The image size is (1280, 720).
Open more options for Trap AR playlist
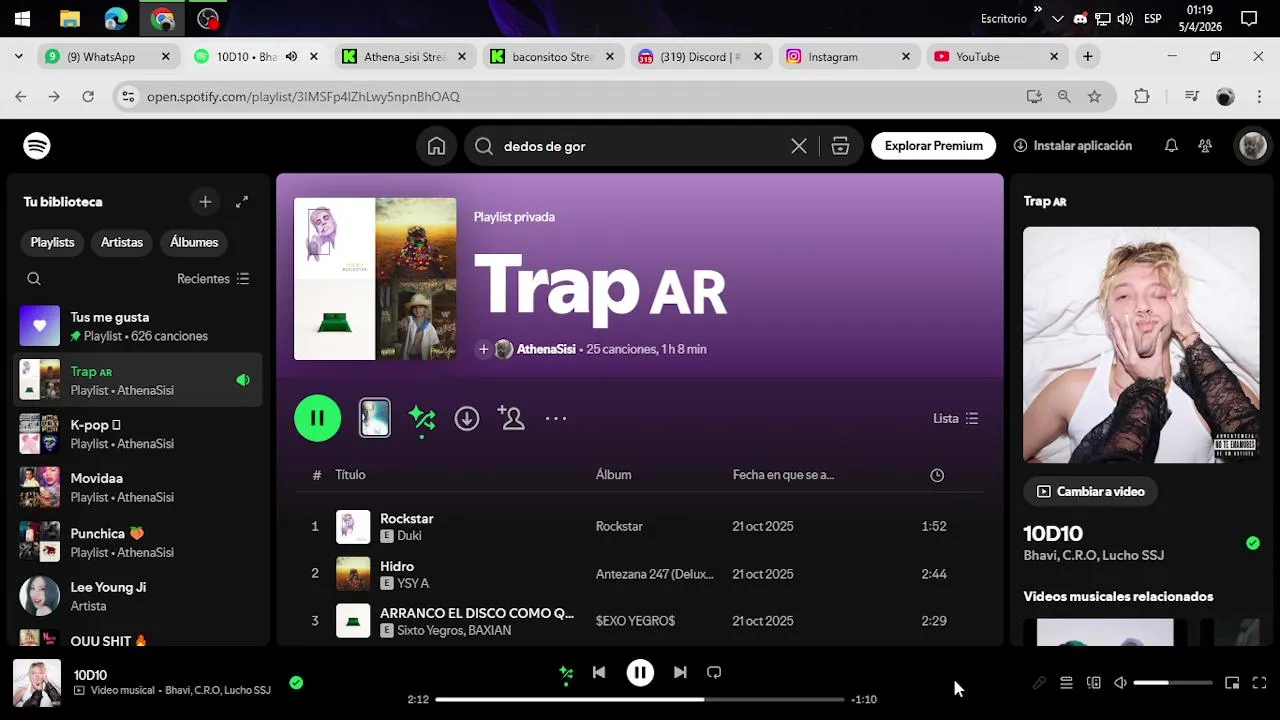[556, 418]
